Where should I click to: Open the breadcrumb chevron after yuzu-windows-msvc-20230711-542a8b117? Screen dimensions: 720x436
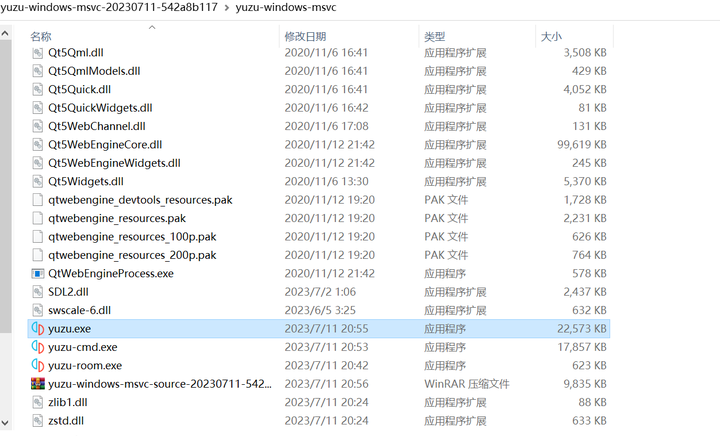[227, 8]
